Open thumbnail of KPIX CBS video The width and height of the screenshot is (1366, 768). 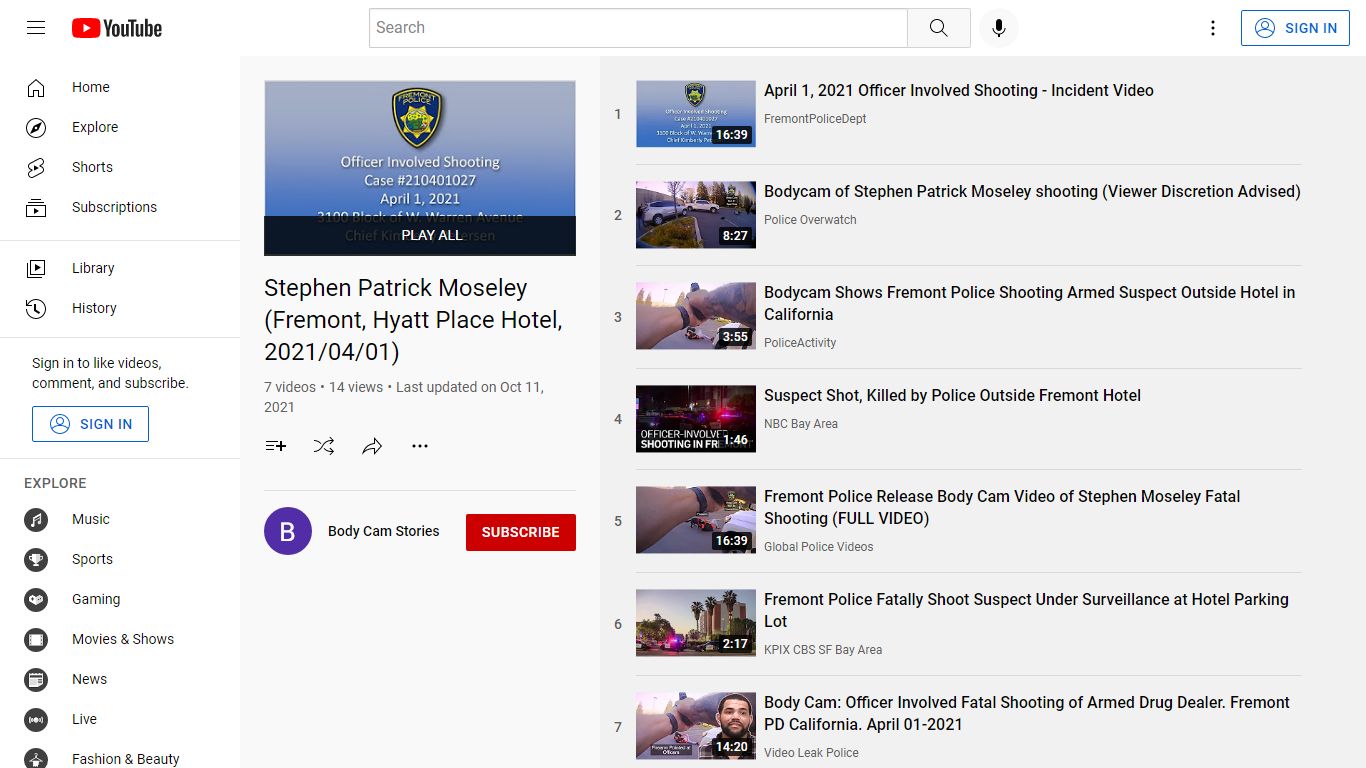click(696, 623)
